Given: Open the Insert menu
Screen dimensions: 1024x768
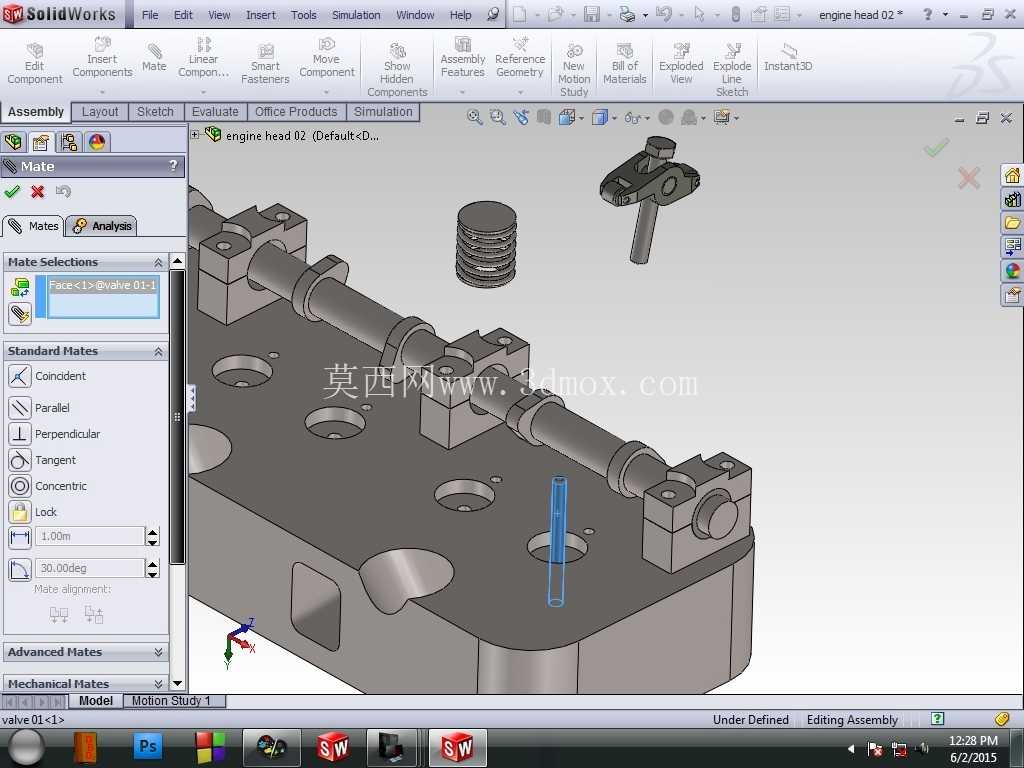Looking at the screenshot, I should (261, 14).
